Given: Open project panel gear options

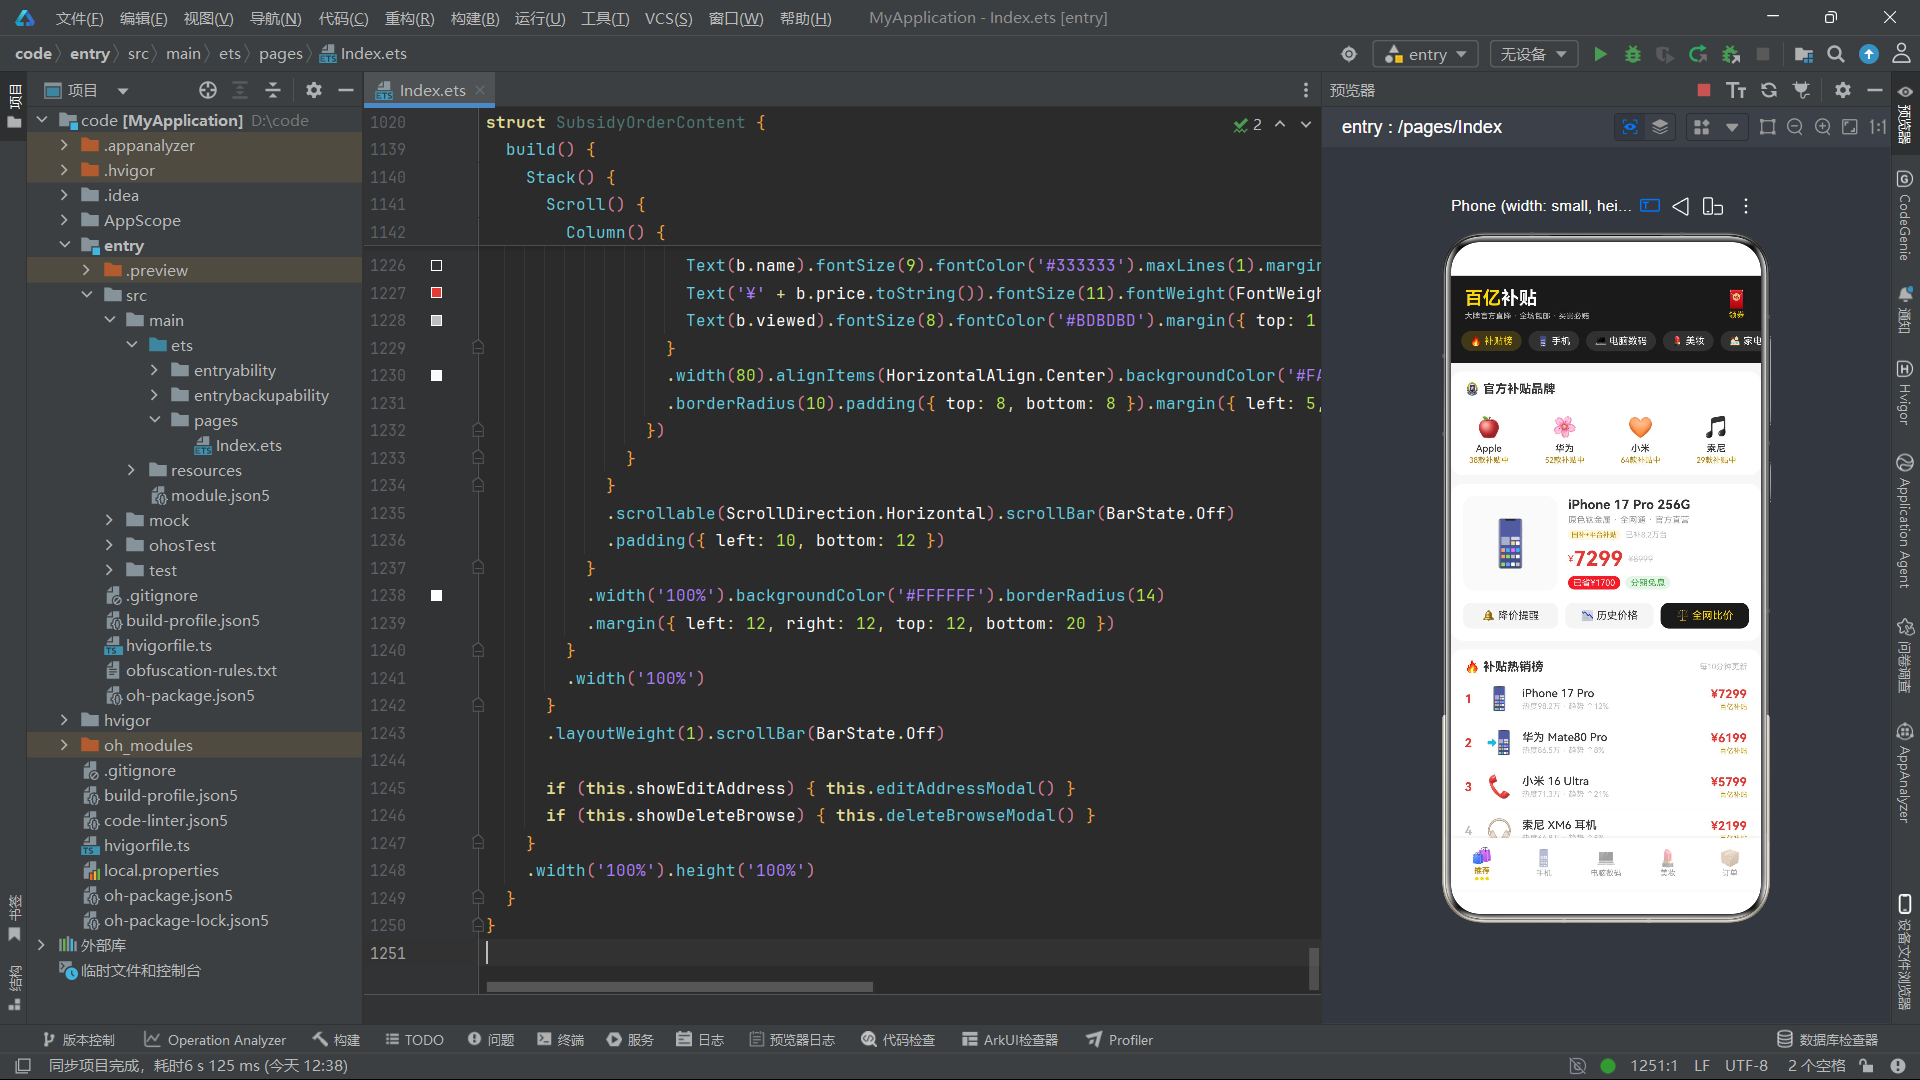Looking at the screenshot, I should (x=314, y=90).
